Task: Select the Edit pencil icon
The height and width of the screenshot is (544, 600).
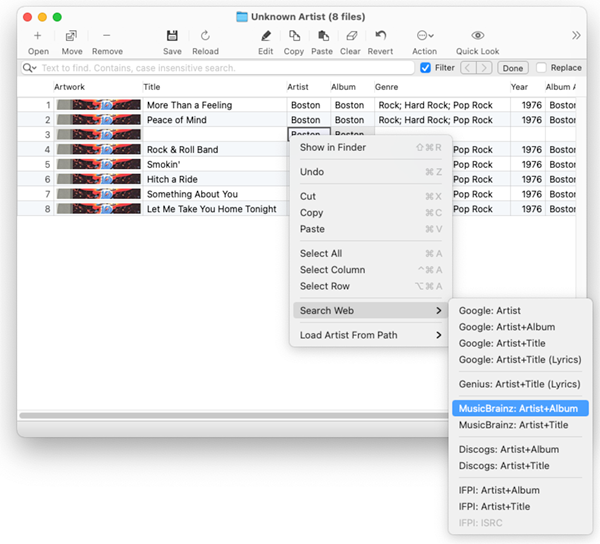Action: 266,36
